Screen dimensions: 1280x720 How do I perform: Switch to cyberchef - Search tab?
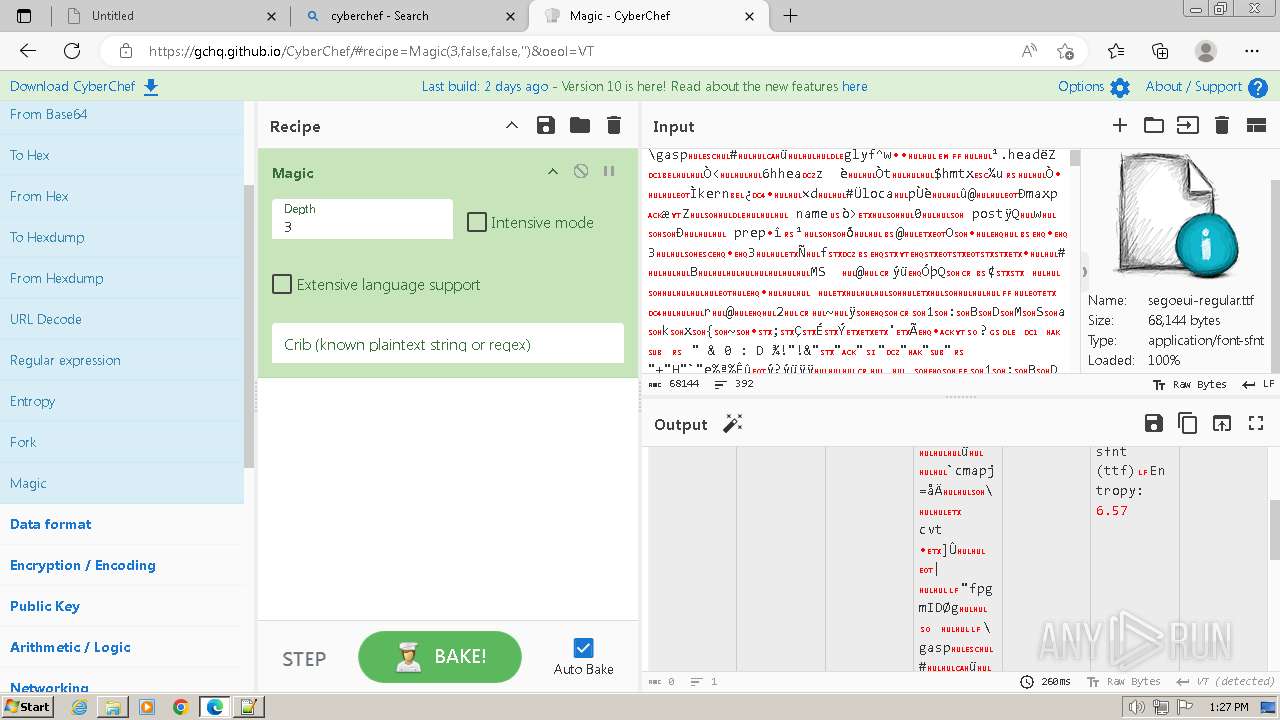click(410, 16)
